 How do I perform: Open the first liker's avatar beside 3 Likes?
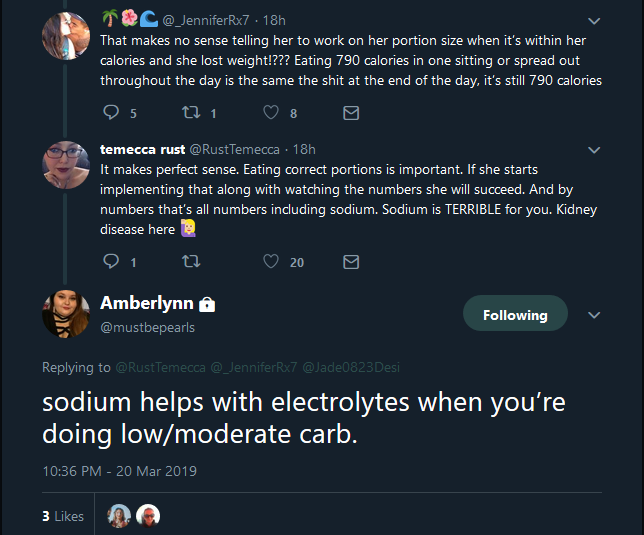[x=119, y=516]
